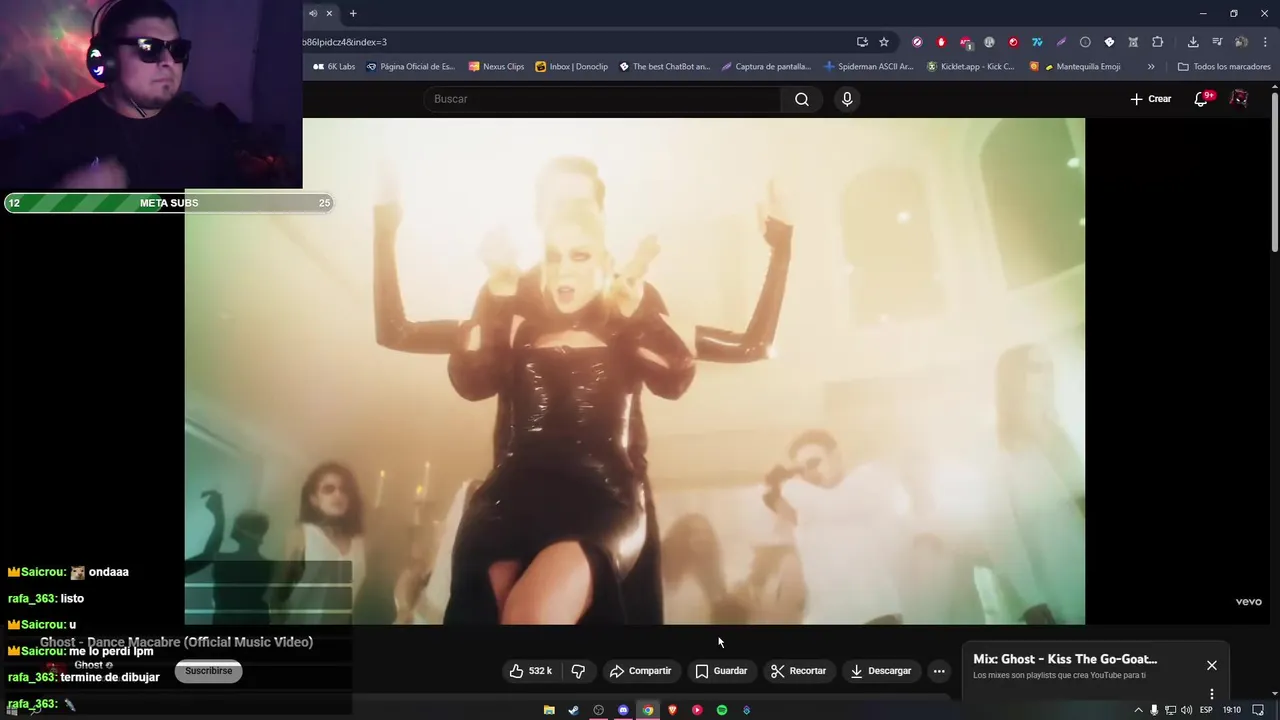This screenshot has width=1280, height=720.
Task: Open Steam from taskbar
Action: point(574,710)
